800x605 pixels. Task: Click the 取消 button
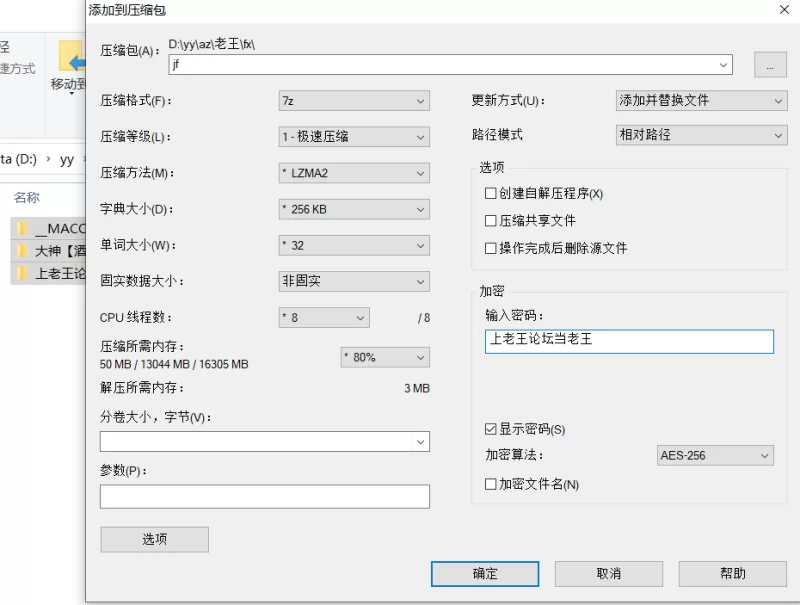(609, 574)
